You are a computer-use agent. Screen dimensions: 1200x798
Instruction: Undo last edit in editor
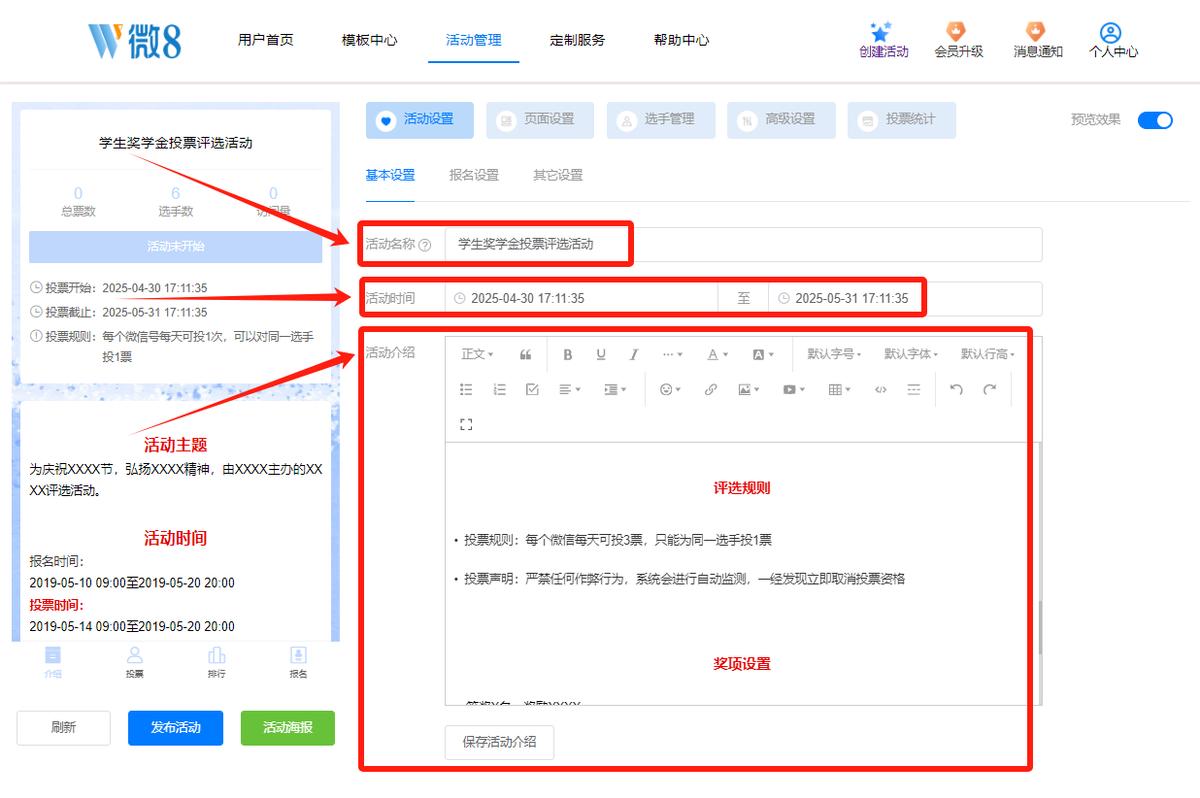[x=956, y=390]
